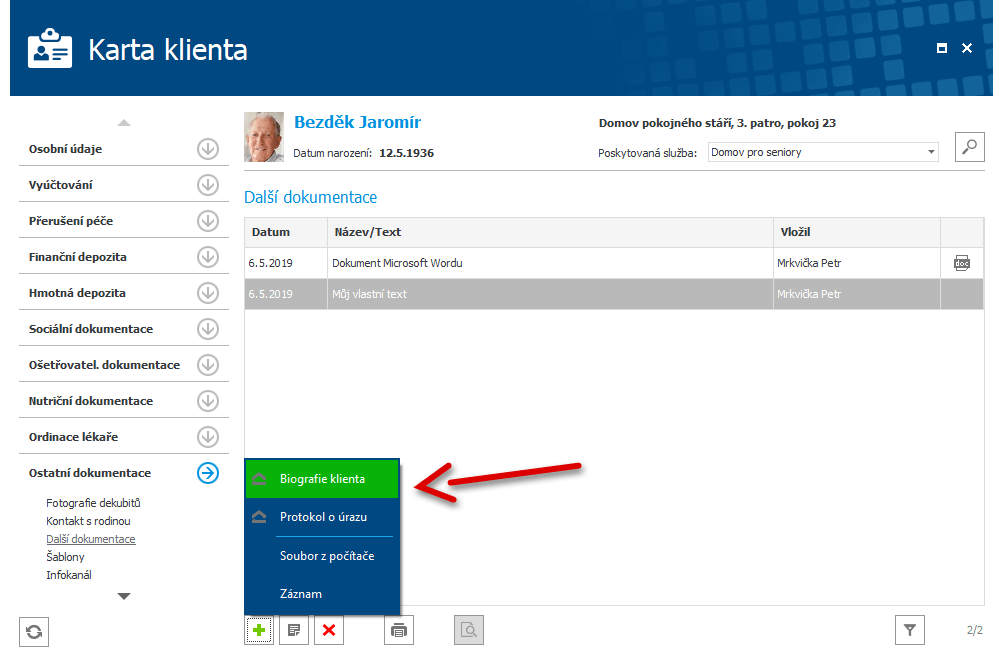Click the icon beside Biografie klienta
Viewport: 1003px width, 663px height.
click(259, 479)
